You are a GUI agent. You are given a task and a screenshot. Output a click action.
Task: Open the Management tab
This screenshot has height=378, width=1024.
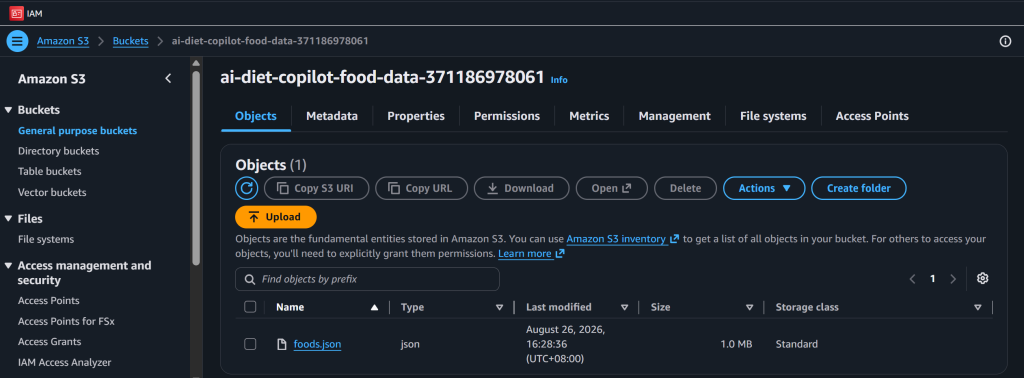[x=675, y=116]
